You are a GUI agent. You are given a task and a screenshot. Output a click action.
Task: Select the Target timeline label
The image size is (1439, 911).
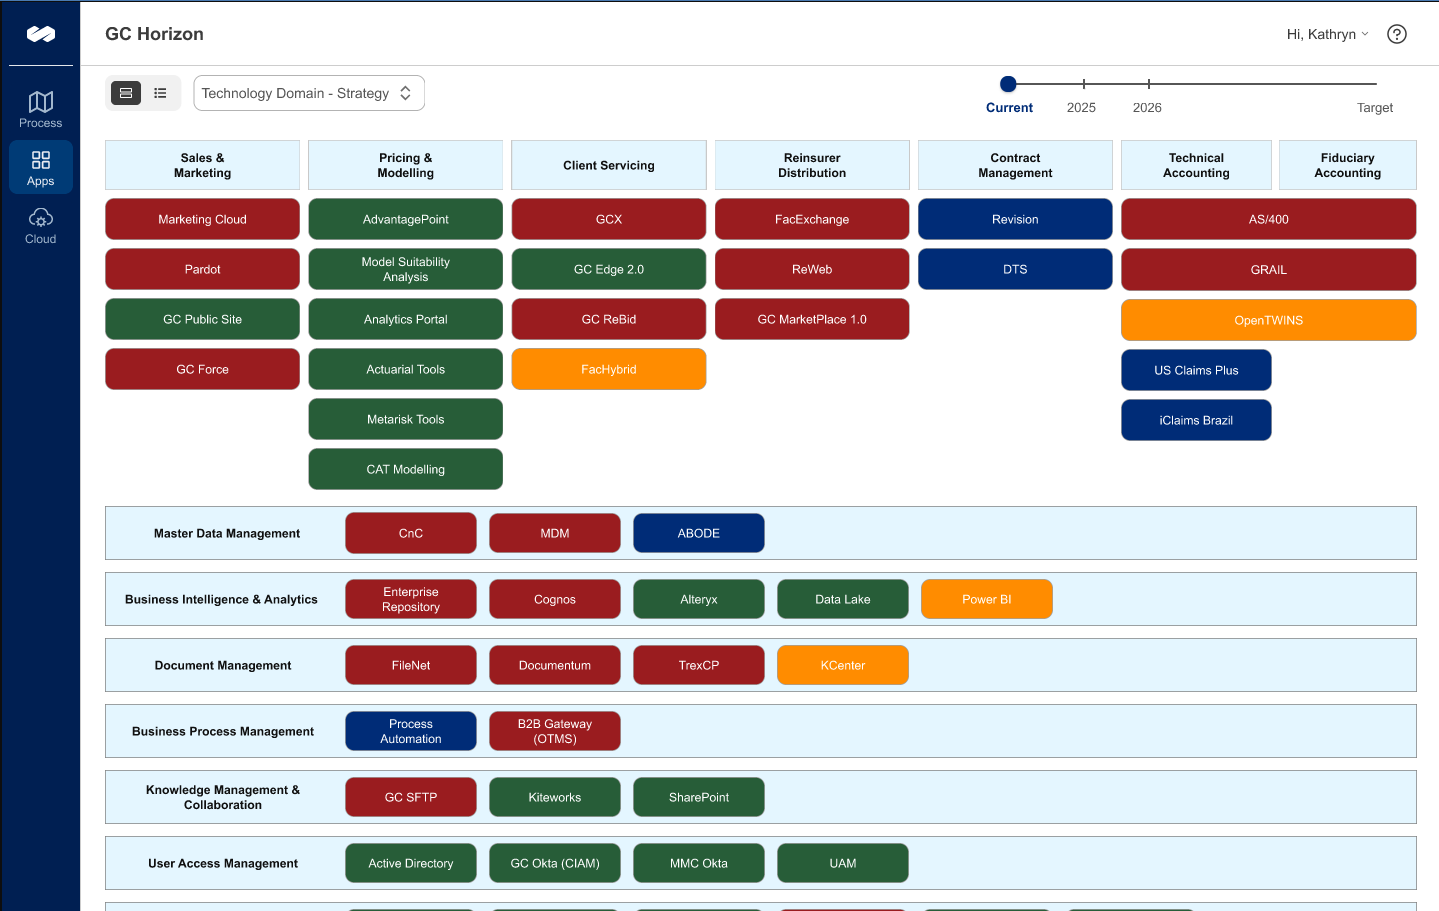1374,107
